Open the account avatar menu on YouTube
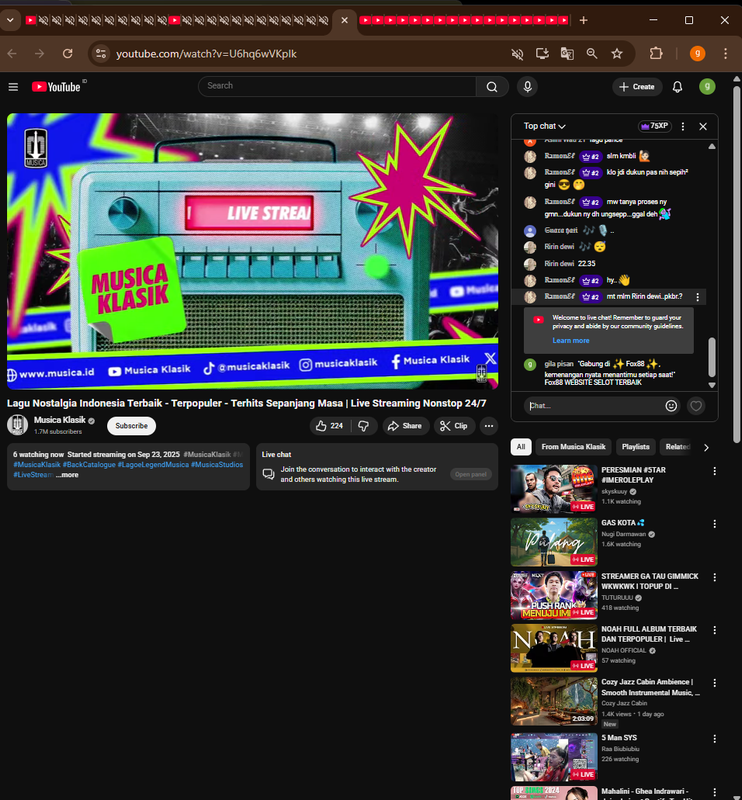Viewport: 742px width, 800px height. pyautogui.click(x=707, y=87)
